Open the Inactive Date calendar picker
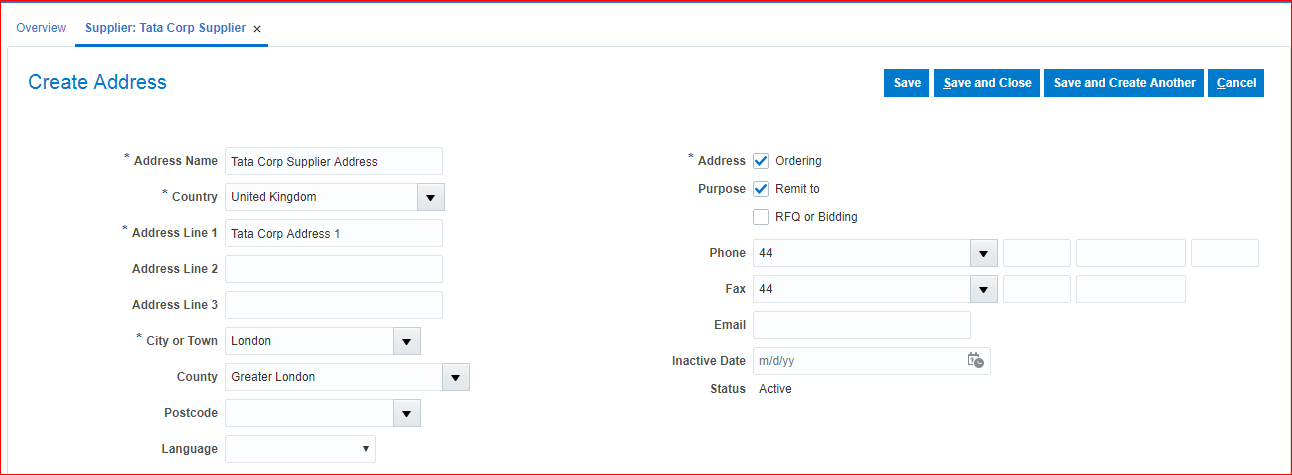1292x475 pixels. coord(975,361)
